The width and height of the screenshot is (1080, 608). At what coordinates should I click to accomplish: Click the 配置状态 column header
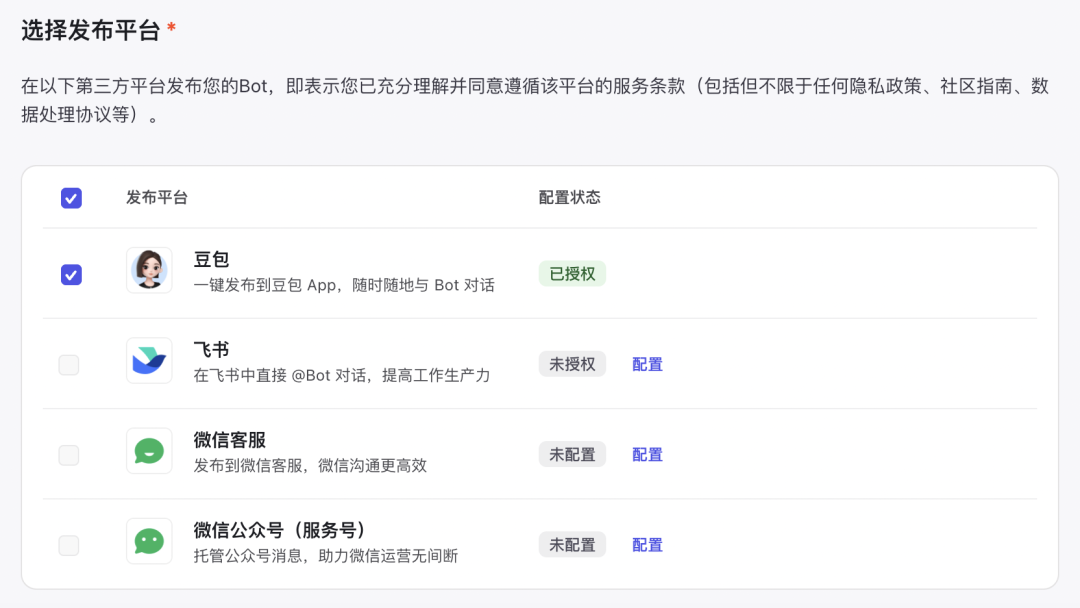click(x=569, y=198)
